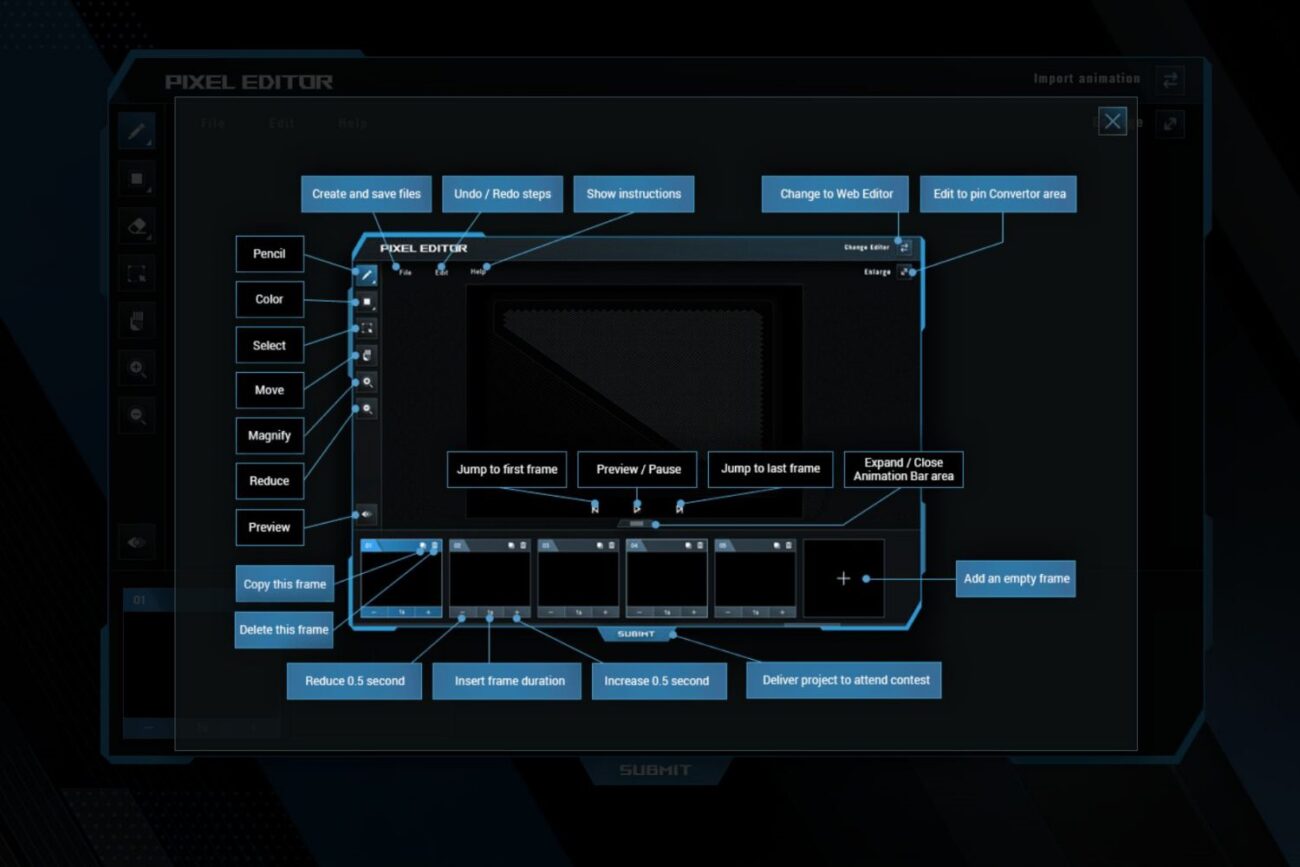Click the Enlarge expand icon in the diagram

[x=905, y=271]
